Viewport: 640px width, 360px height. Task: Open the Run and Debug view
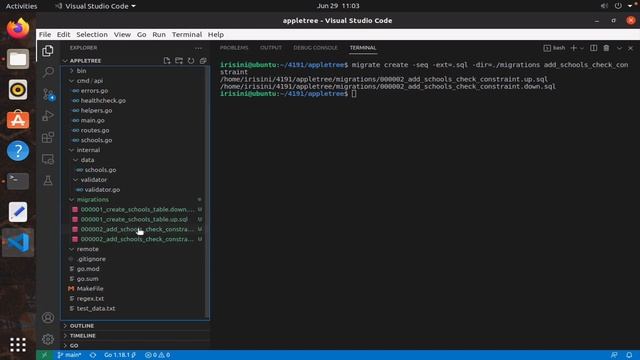click(48, 116)
